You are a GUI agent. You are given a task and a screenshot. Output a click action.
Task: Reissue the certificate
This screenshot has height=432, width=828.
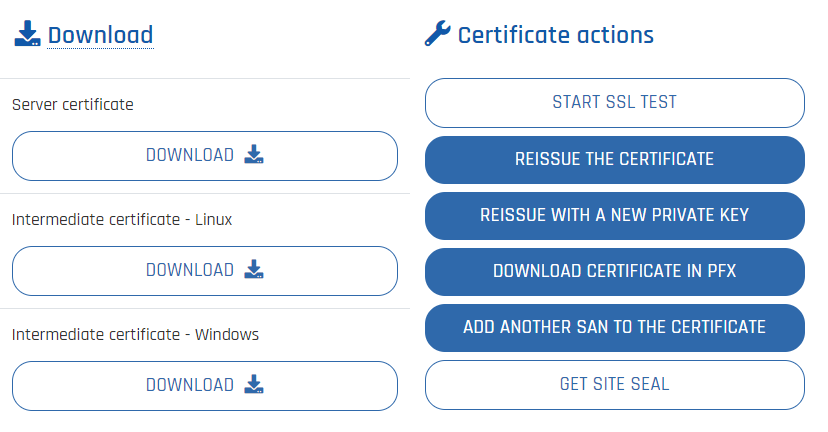(615, 160)
